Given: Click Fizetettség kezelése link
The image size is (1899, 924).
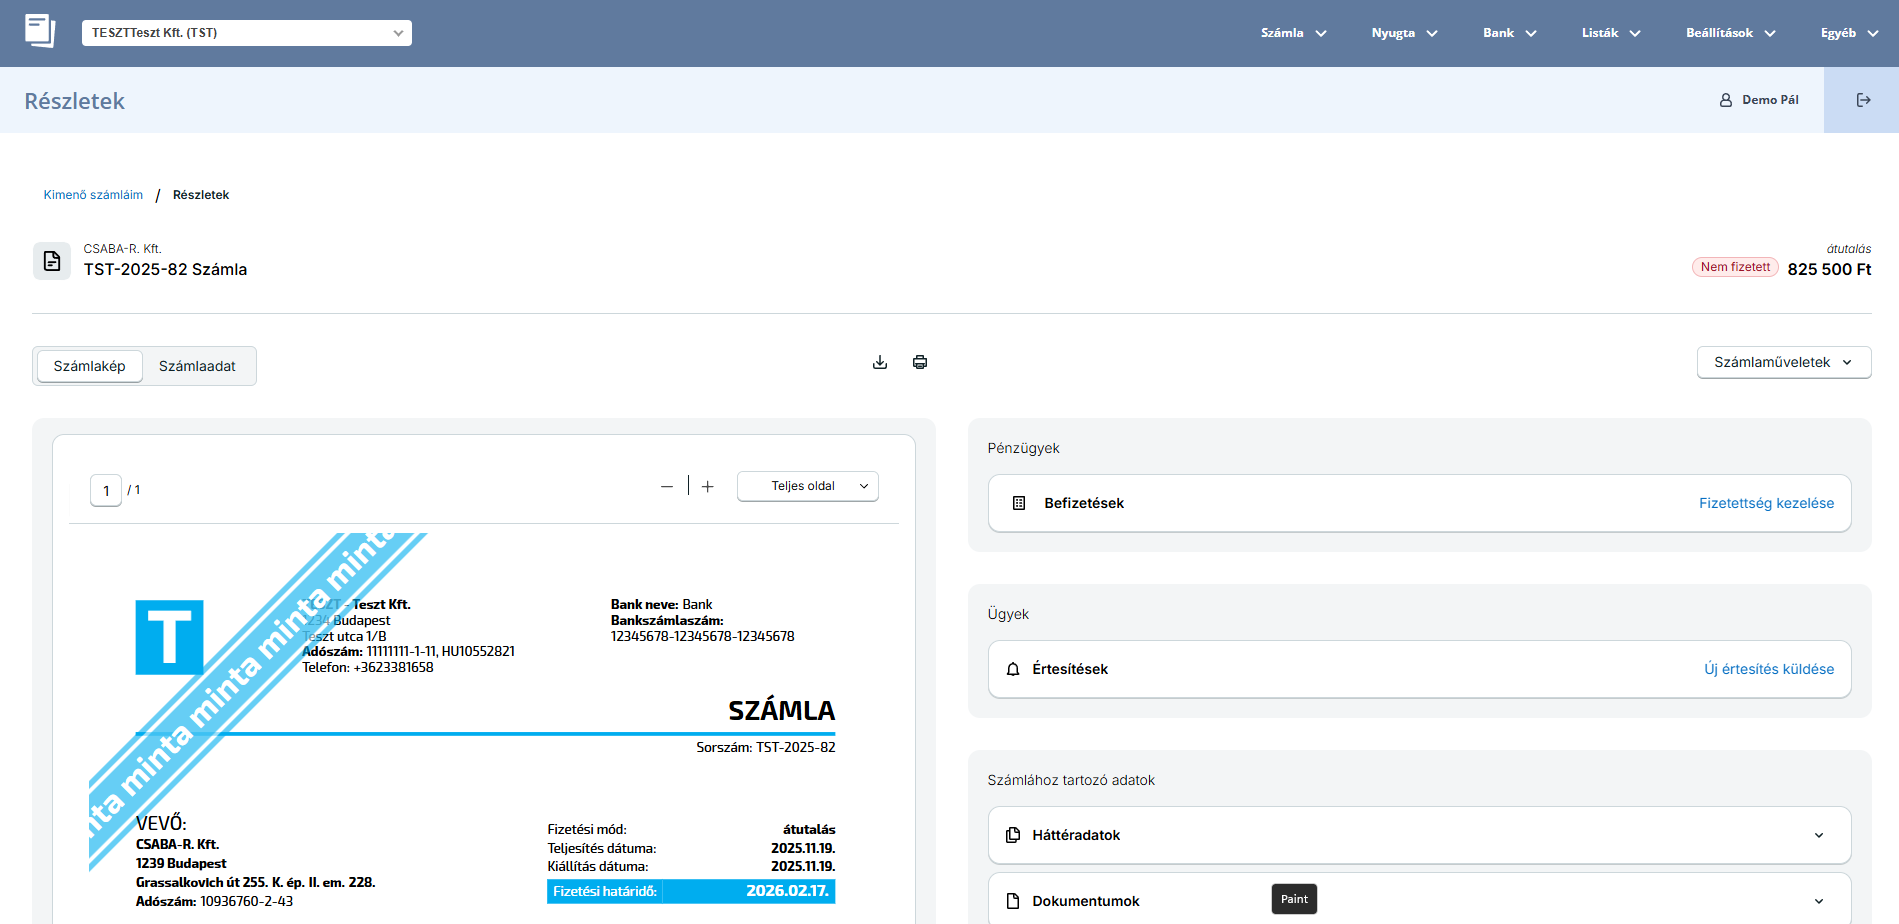Looking at the screenshot, I should tap(1766, 503).
